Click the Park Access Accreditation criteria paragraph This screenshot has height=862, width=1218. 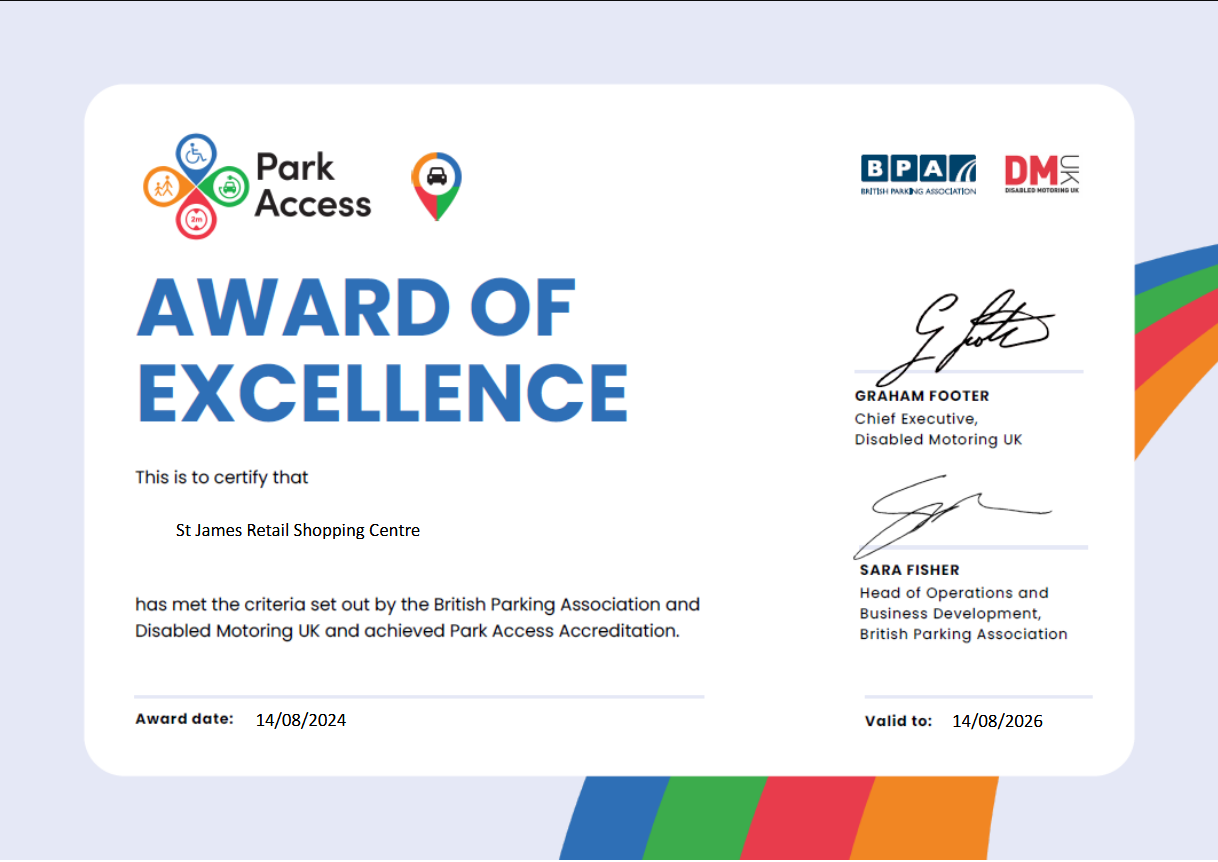(417, 618)
